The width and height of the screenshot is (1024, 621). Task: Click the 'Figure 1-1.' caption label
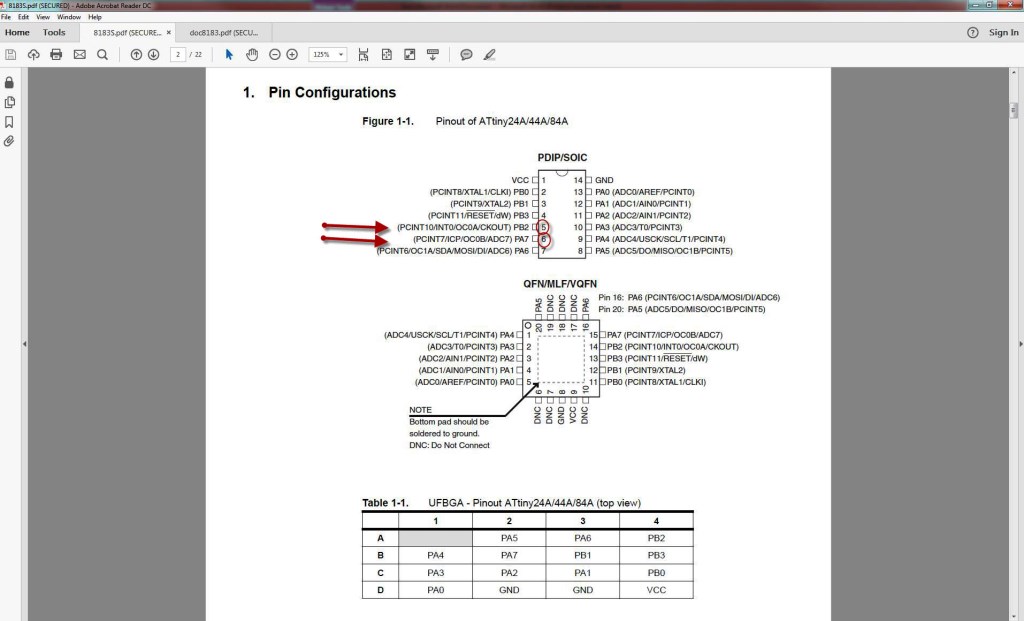pyautogui.click(x=388, y=121)
